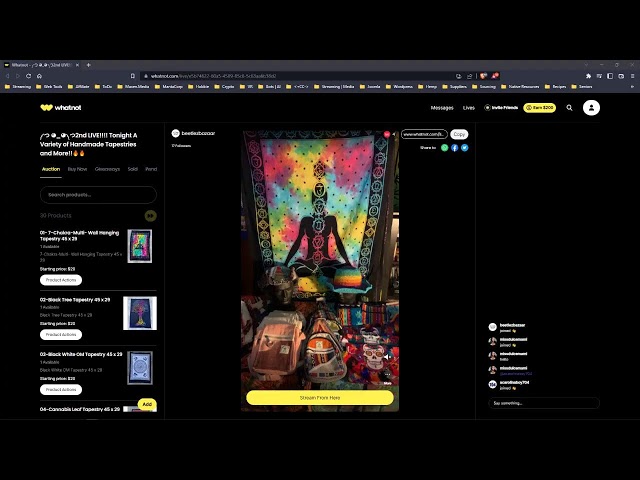Open Product Actions for 7-Chakra tapestry

(61, 280)
